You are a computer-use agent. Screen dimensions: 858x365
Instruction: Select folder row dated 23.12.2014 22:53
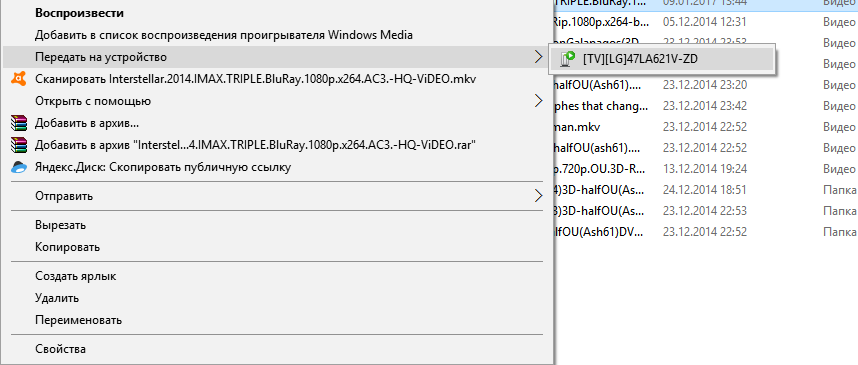tap(706, 211)
